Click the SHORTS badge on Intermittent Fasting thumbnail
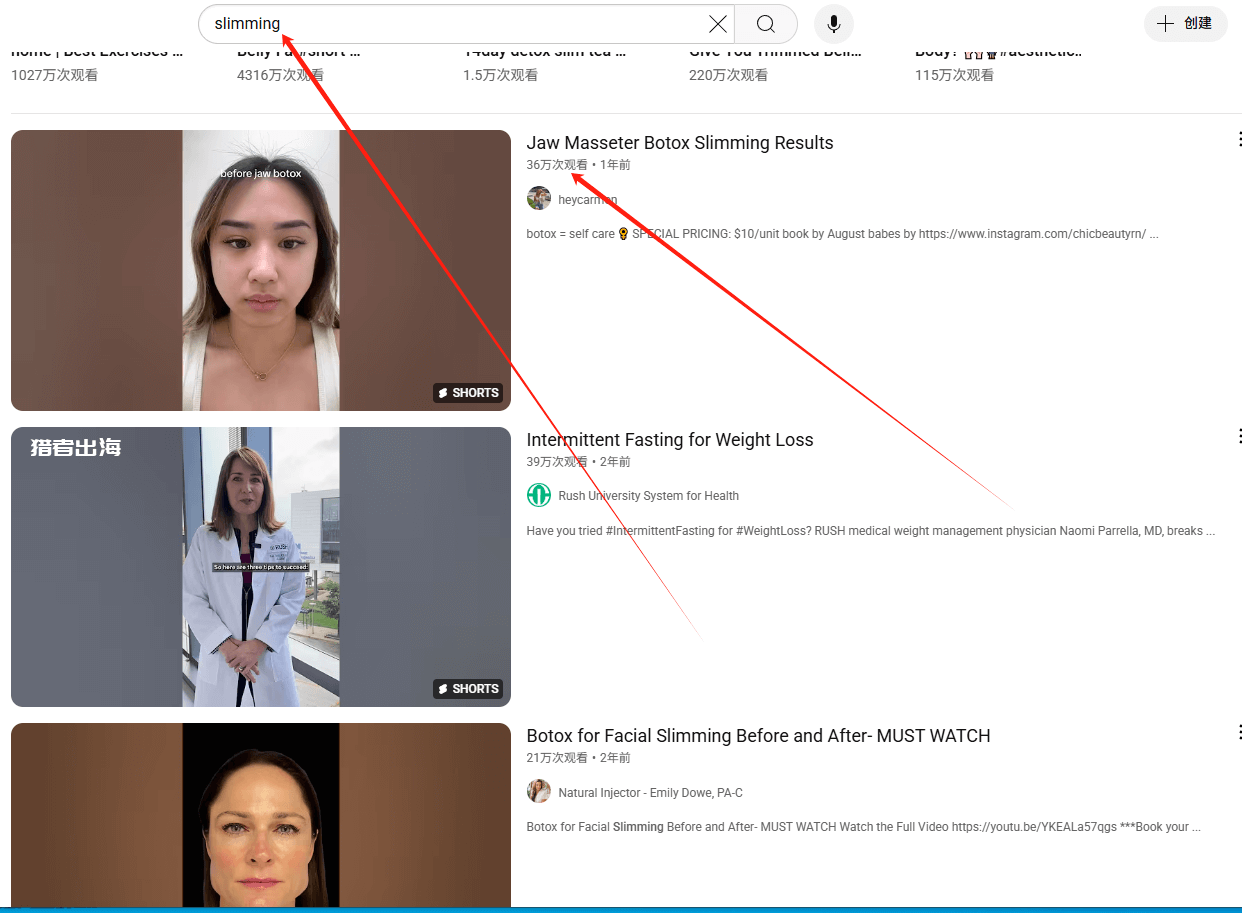The image size is (1242, 913). pyautogui.click(x=468, y=689)
